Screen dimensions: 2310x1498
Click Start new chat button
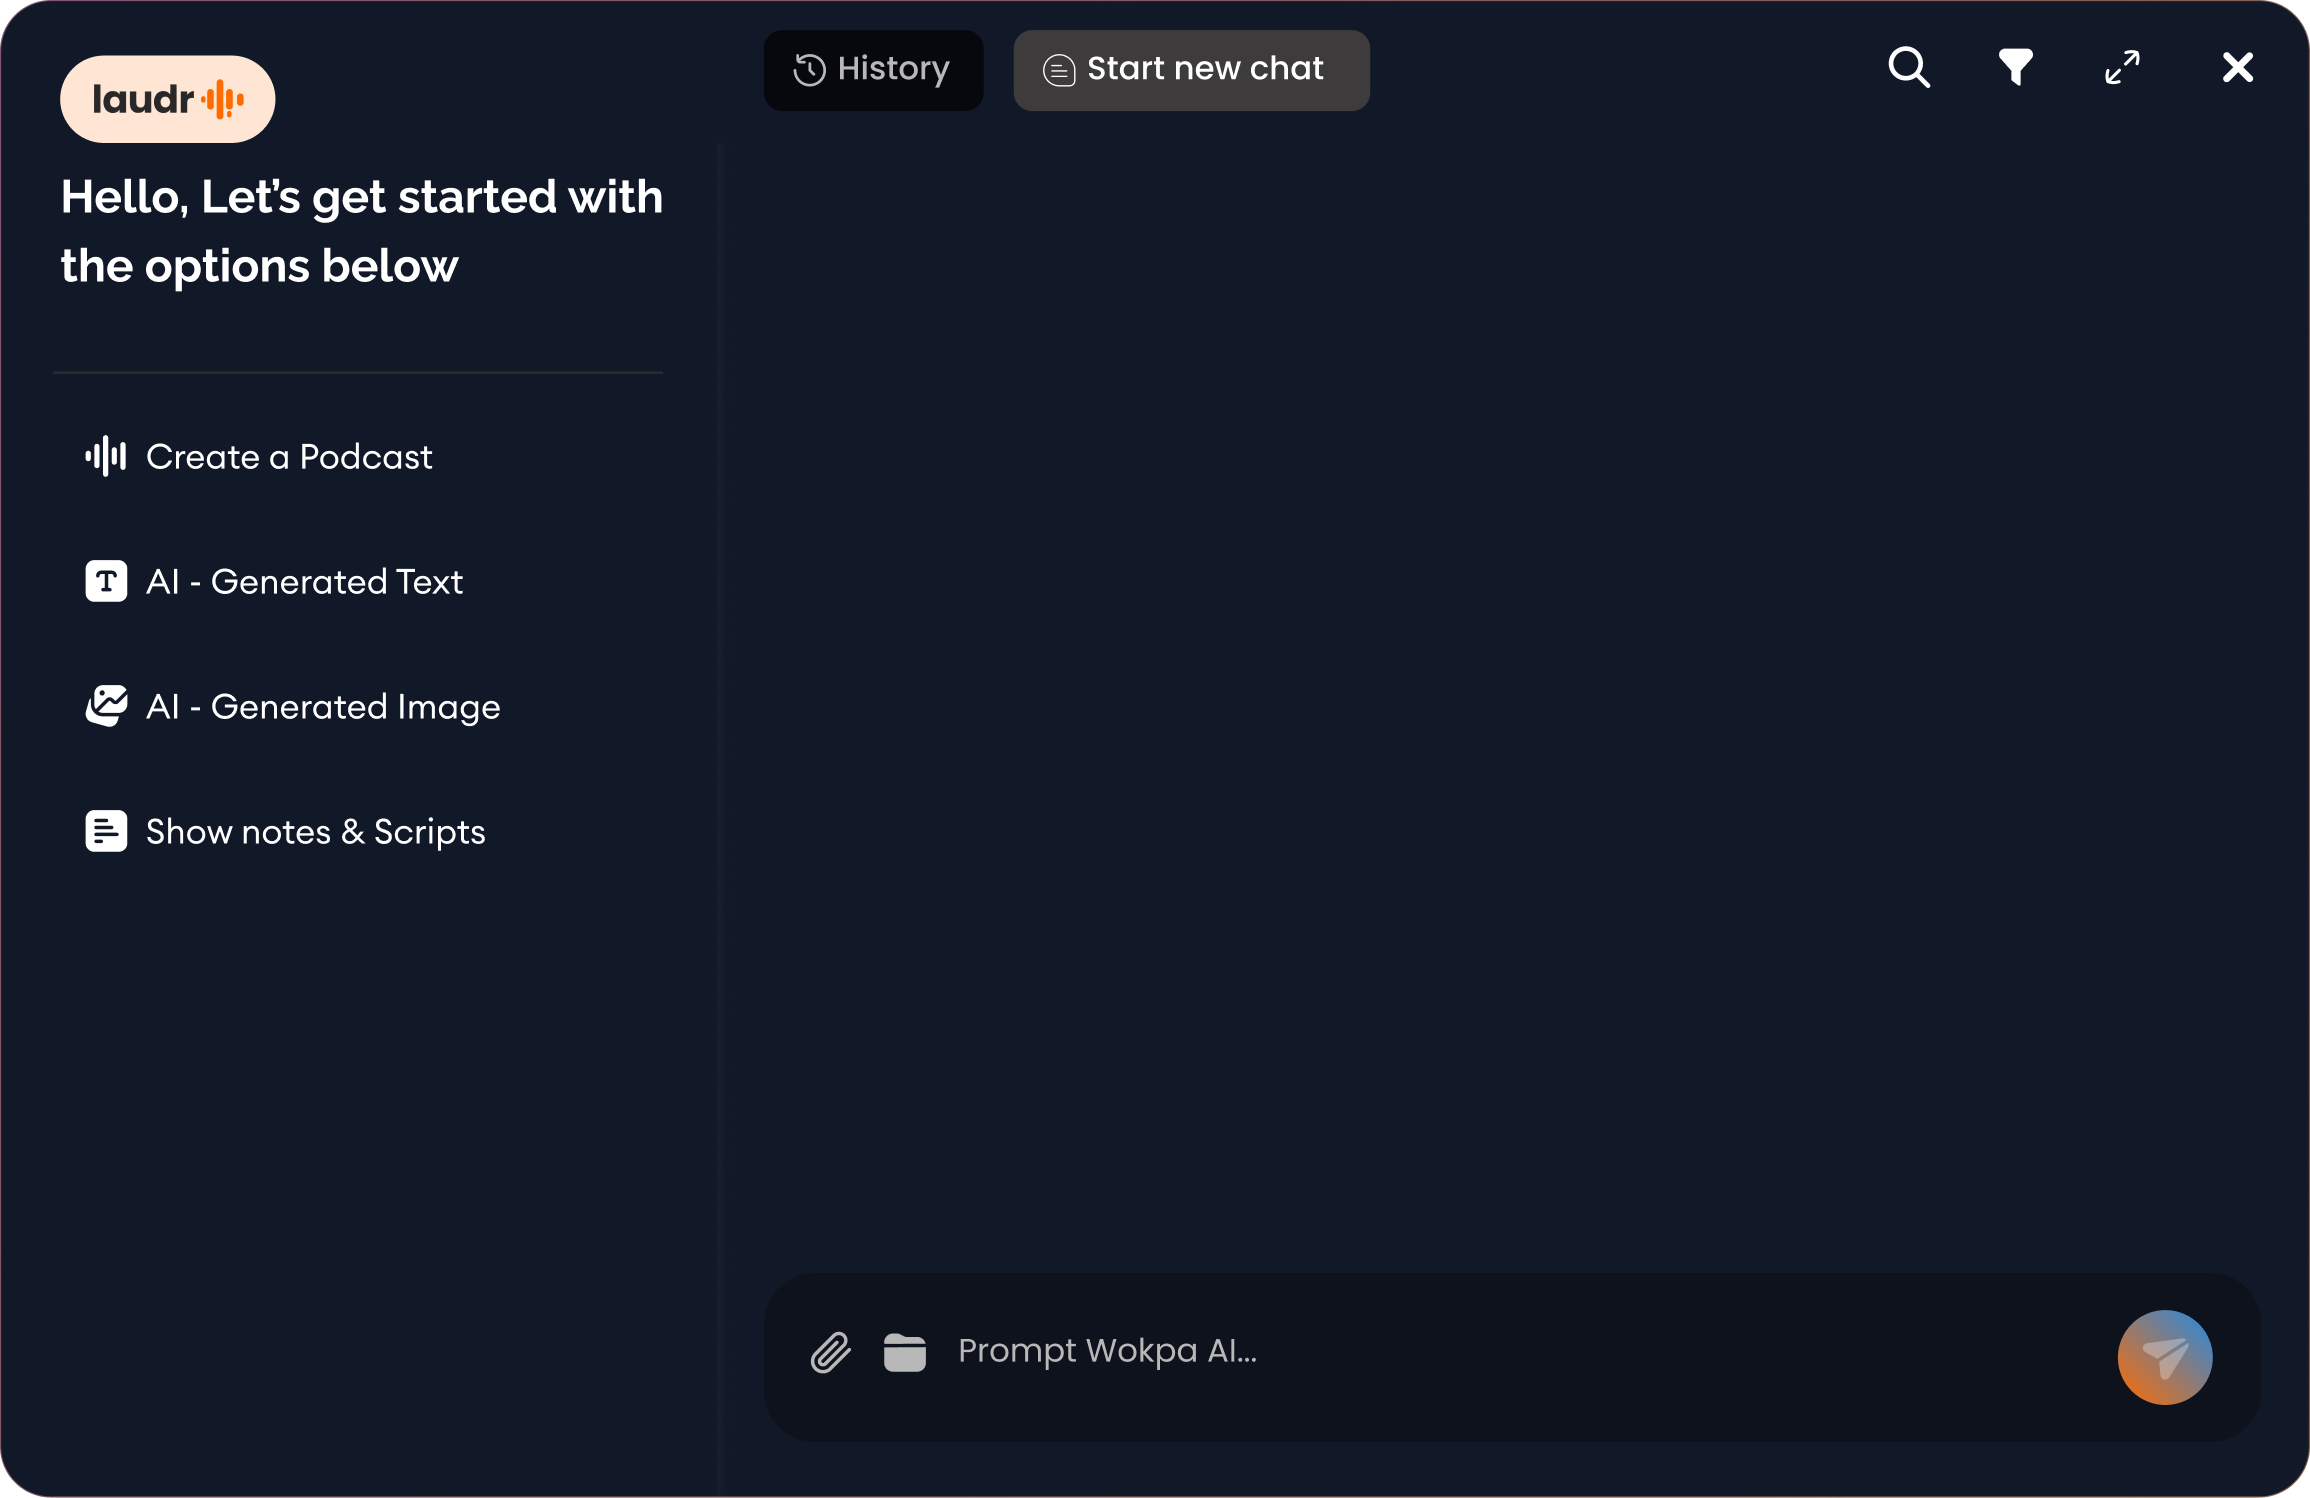pyautogui.click(x=1191, y=70)
